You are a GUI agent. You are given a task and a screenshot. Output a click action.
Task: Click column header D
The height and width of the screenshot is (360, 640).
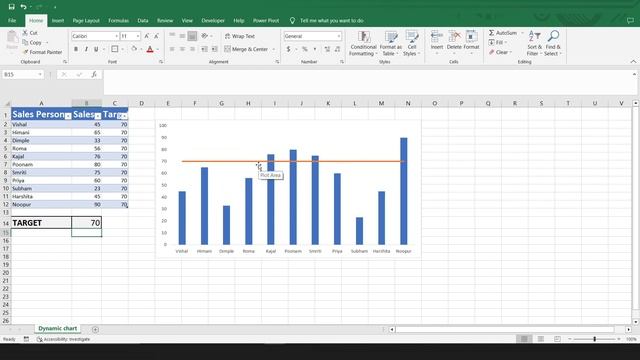141,103
